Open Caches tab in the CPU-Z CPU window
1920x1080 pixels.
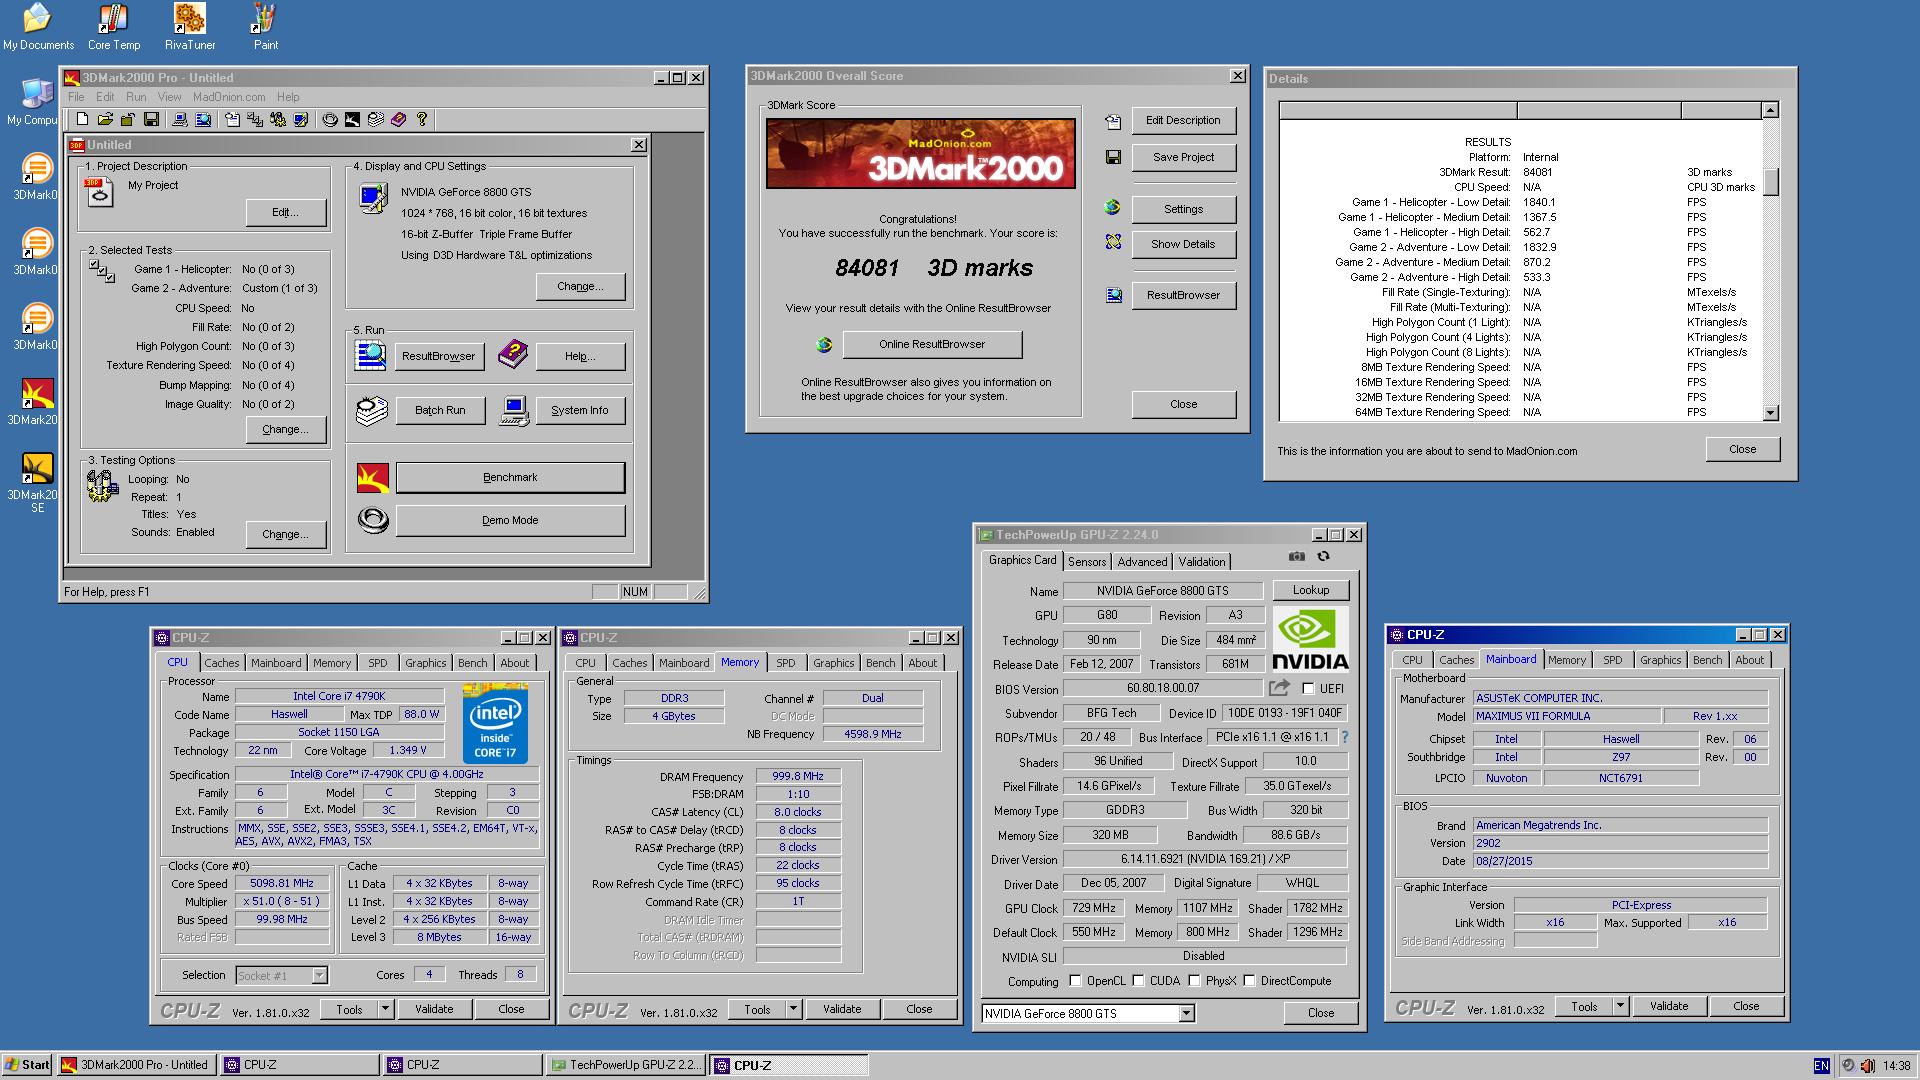[x=222, y=663]
